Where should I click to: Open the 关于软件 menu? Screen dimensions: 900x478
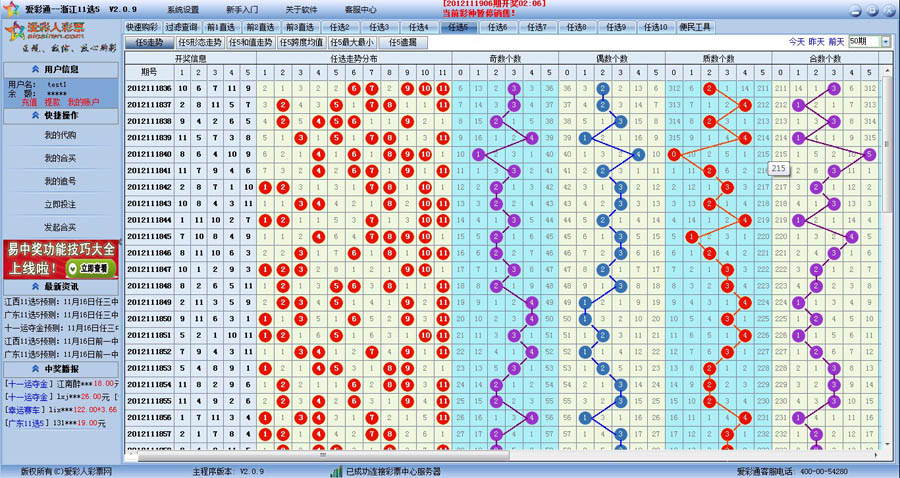(x=301, y=10)
